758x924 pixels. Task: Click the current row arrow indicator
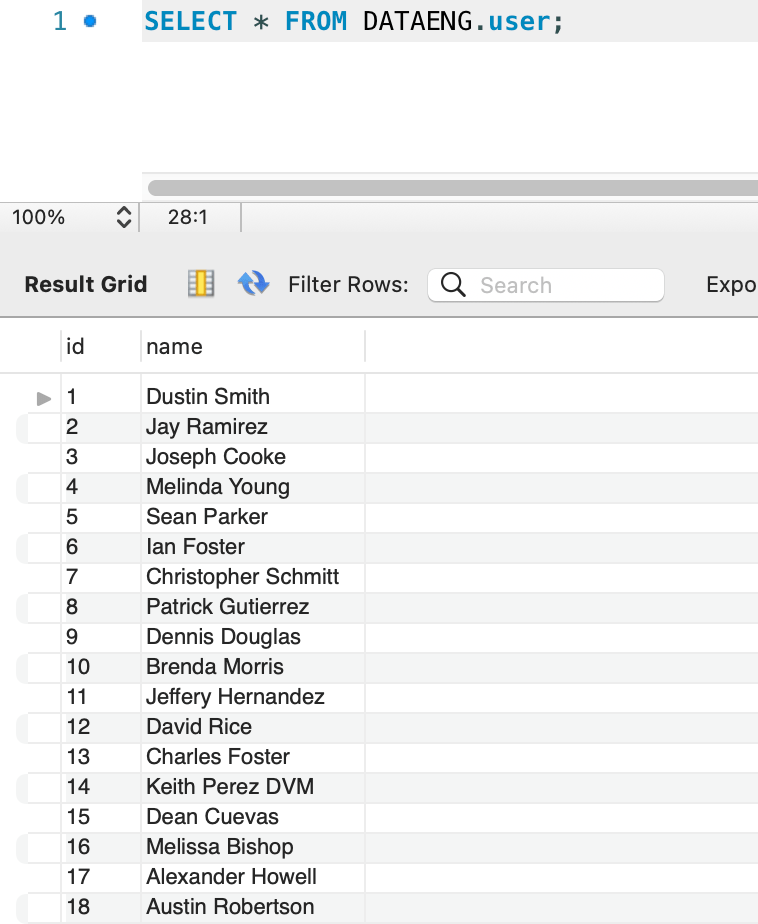[x=43, y=398]
